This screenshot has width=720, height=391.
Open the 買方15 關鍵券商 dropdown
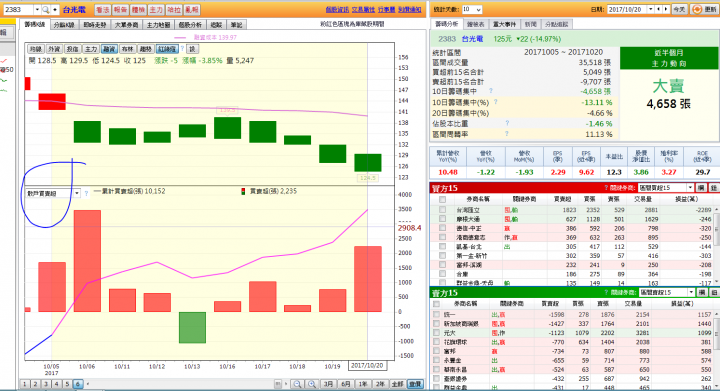pos(690,188)
